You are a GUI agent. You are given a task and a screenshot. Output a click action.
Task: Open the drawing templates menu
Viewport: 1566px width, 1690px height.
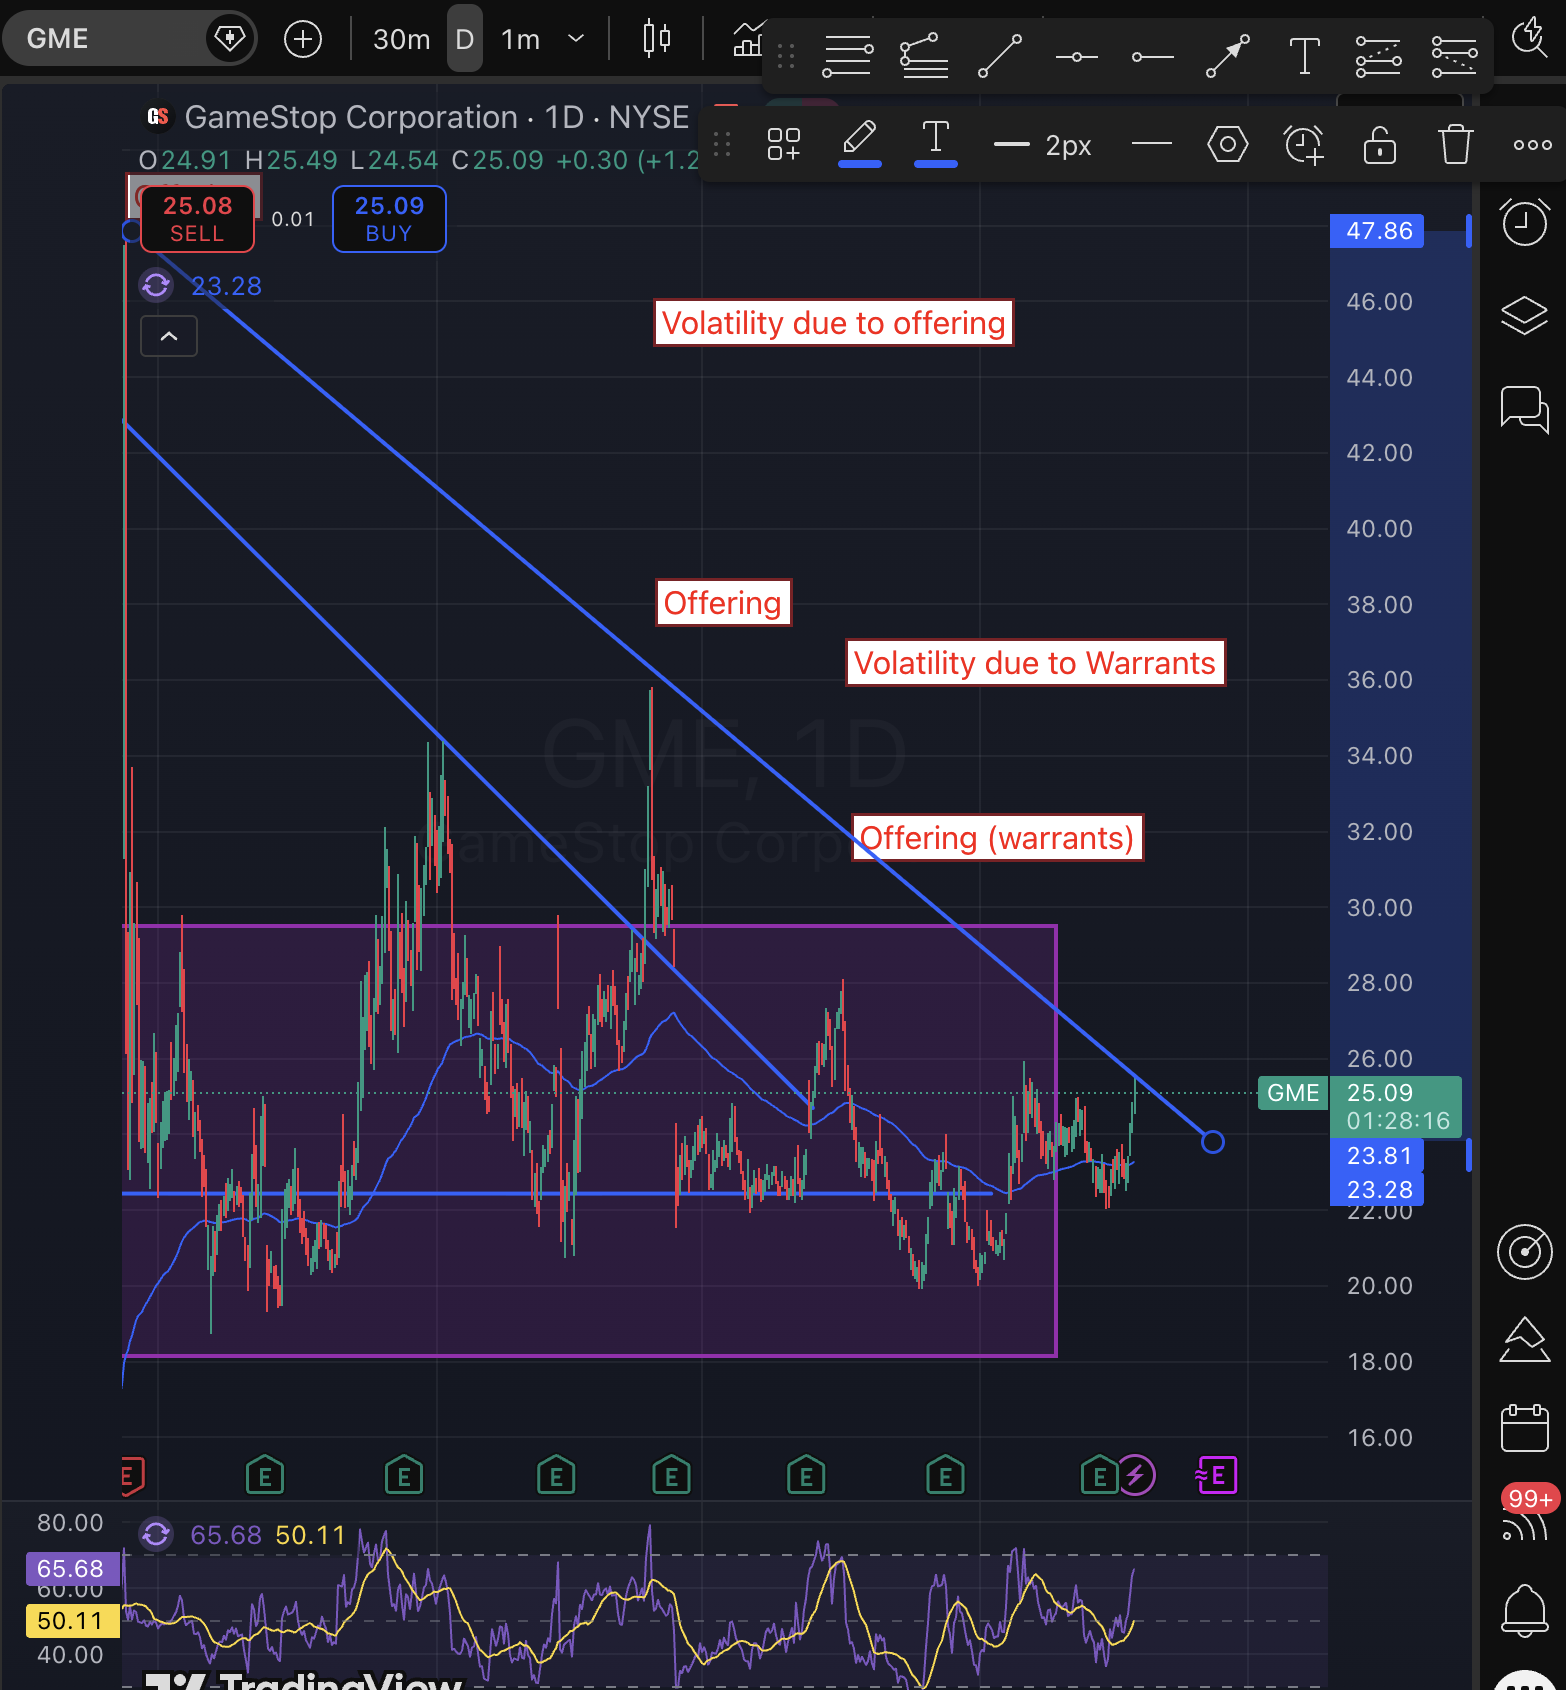pos(784,144)
